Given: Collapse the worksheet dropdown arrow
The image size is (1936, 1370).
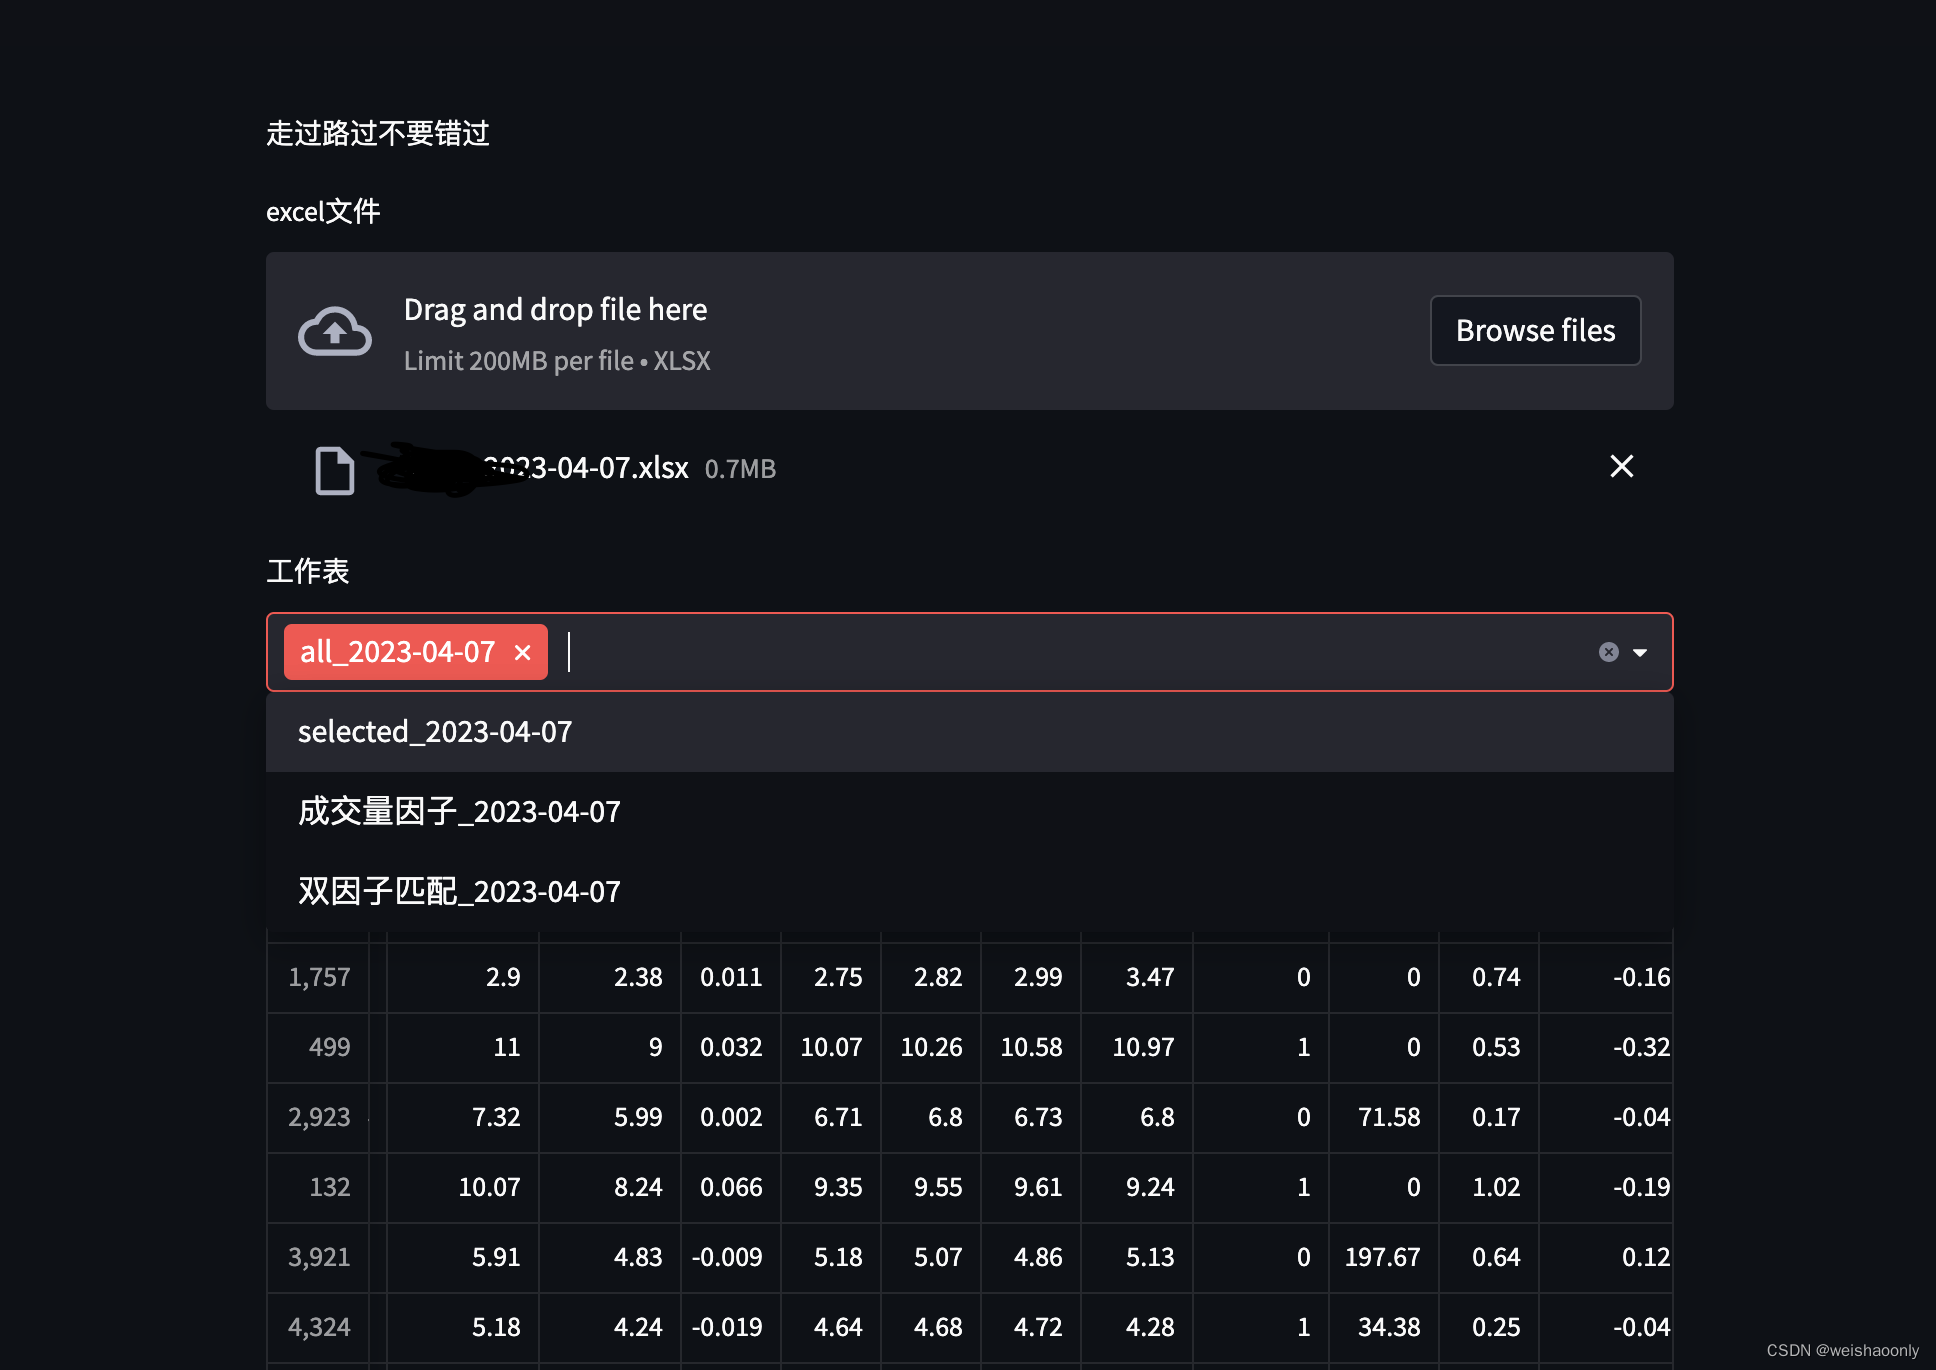Looking at the screenshot, I should tap(1640, 652).
